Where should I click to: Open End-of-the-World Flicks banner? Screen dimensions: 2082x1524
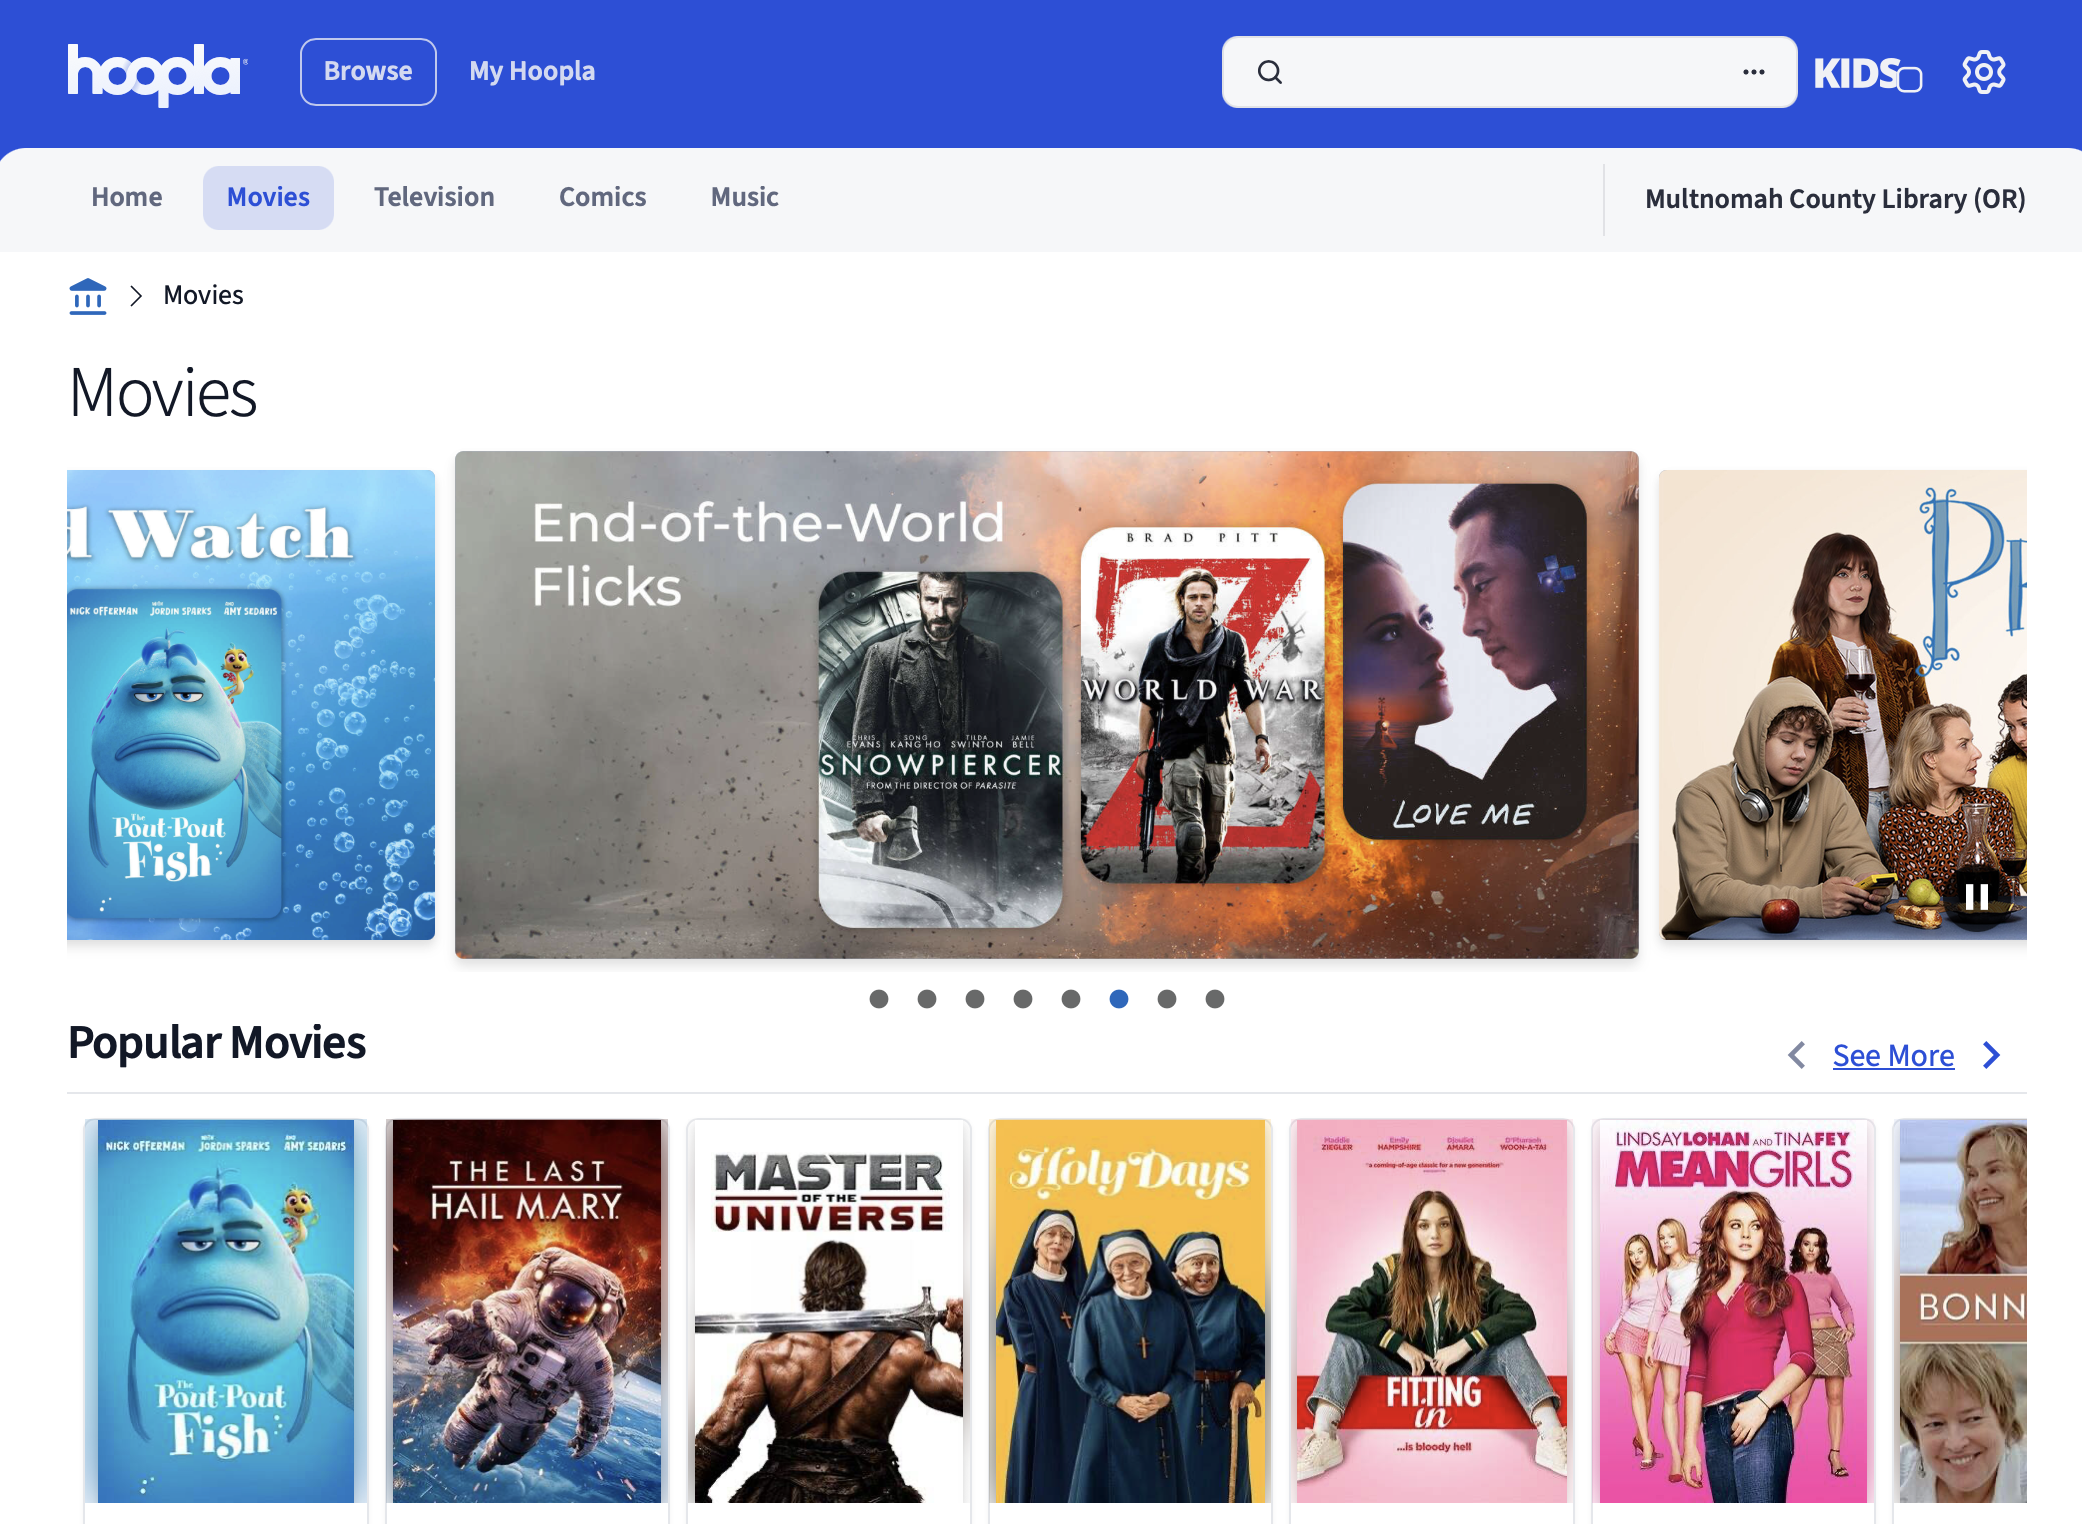point(1046,705)
